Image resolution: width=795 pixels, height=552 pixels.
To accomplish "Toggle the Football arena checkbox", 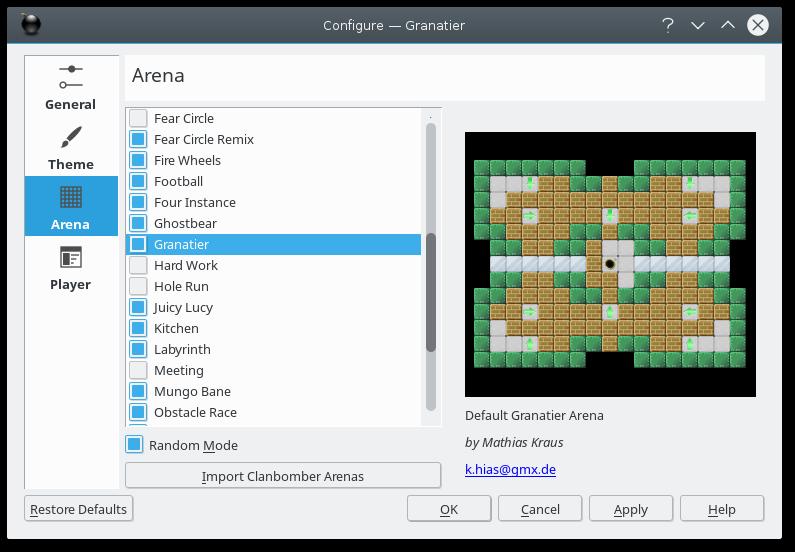I will click(x=138, y=181).
